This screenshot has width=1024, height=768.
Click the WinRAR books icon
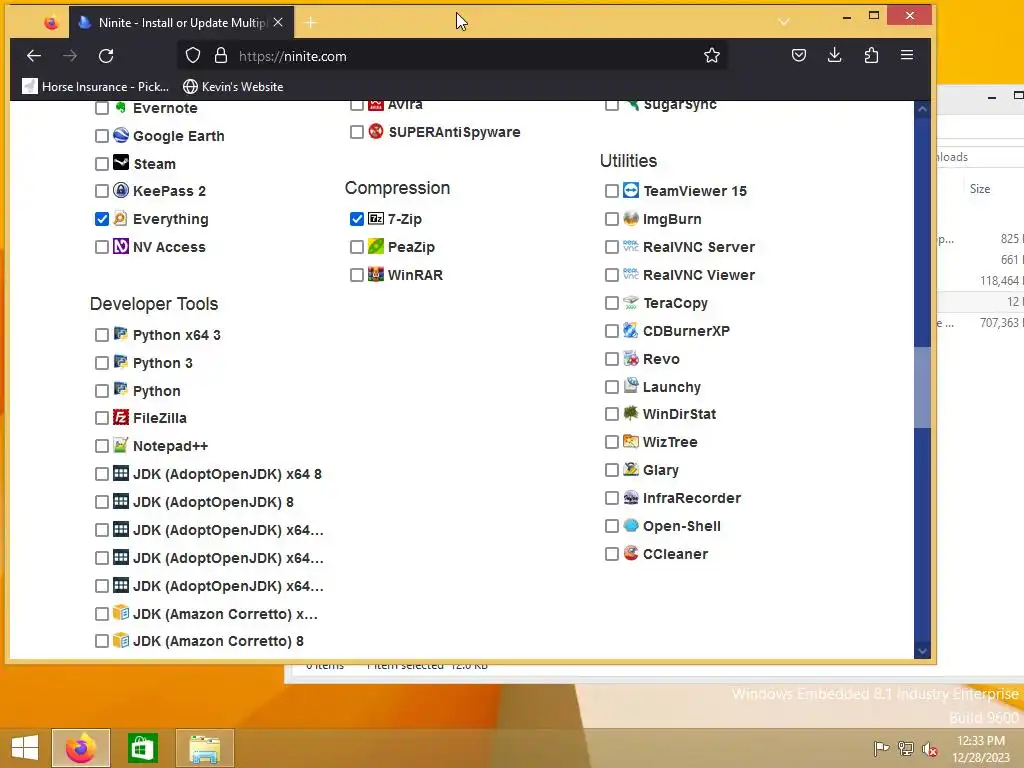[376, 274]
